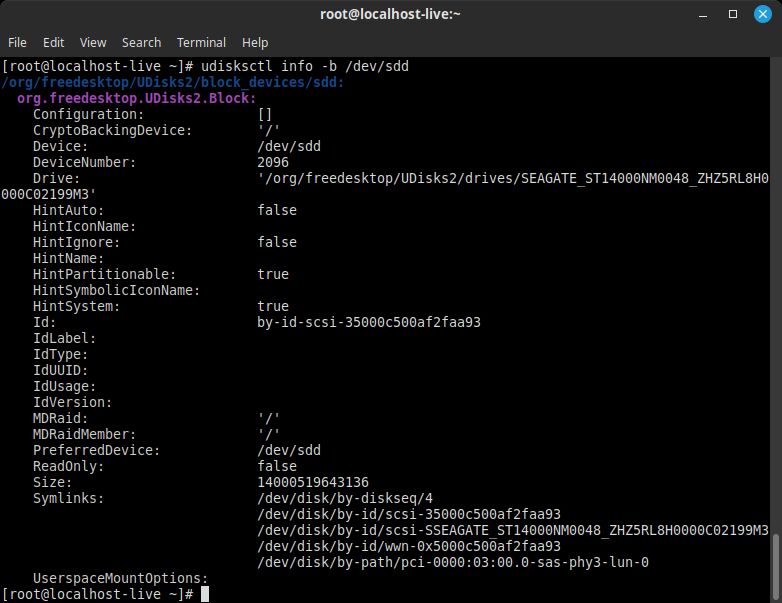Click the HintSystem value true
This screenshot has height=603, width=782.
[273, 306]
